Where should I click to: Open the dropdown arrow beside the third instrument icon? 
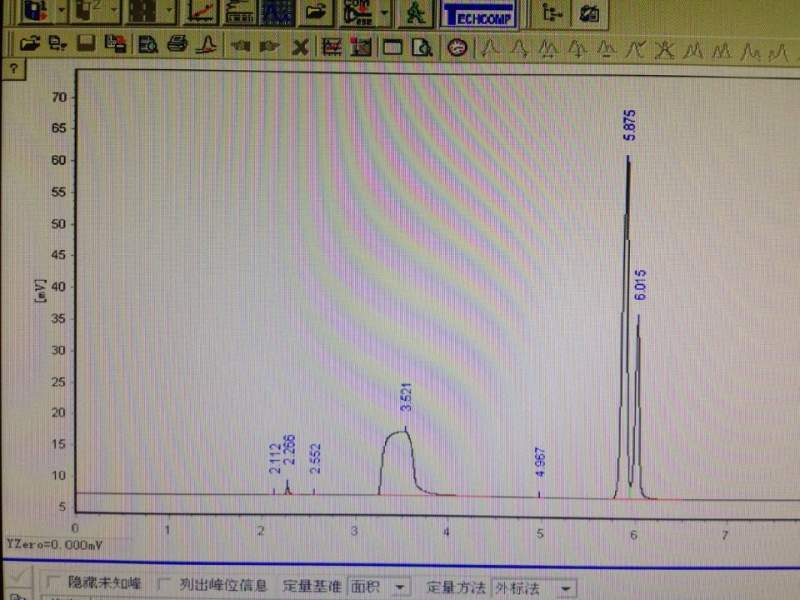169,11
